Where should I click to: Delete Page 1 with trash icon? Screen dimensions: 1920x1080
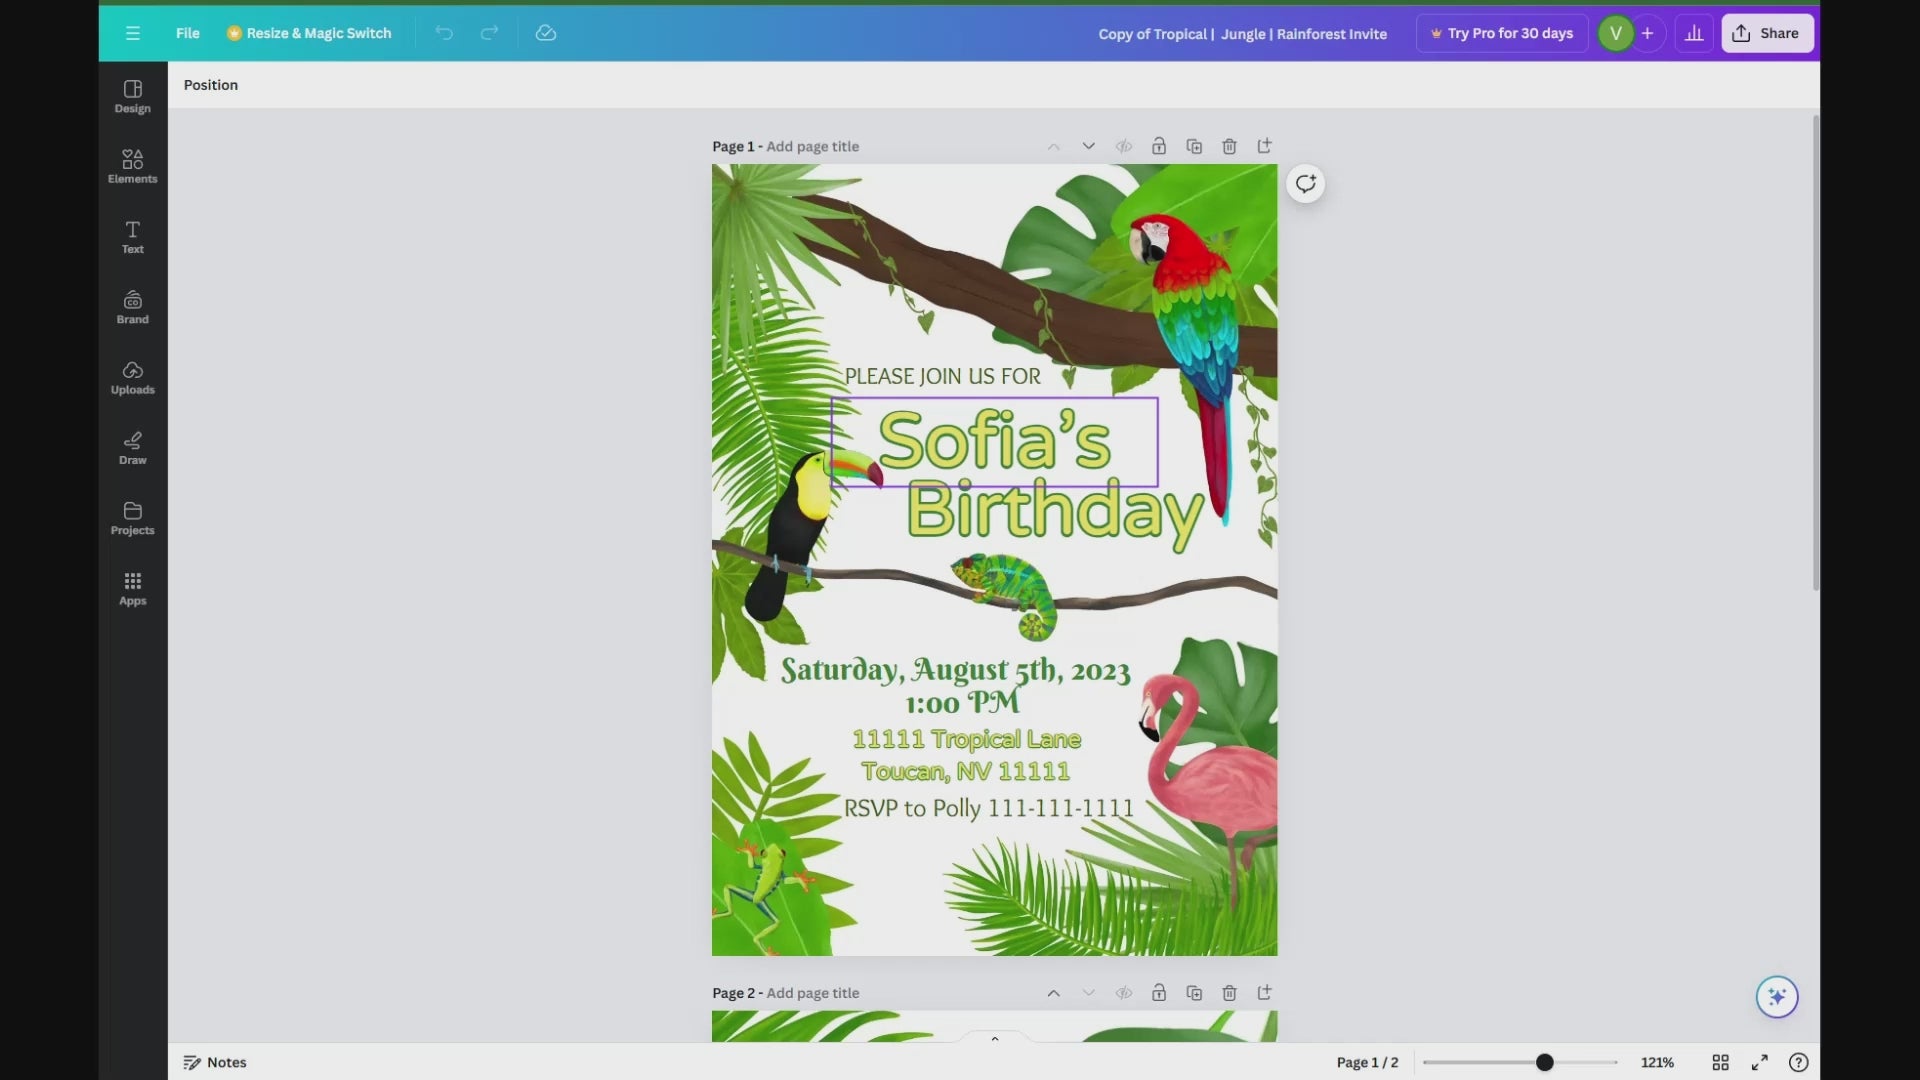coord(1229,146)
